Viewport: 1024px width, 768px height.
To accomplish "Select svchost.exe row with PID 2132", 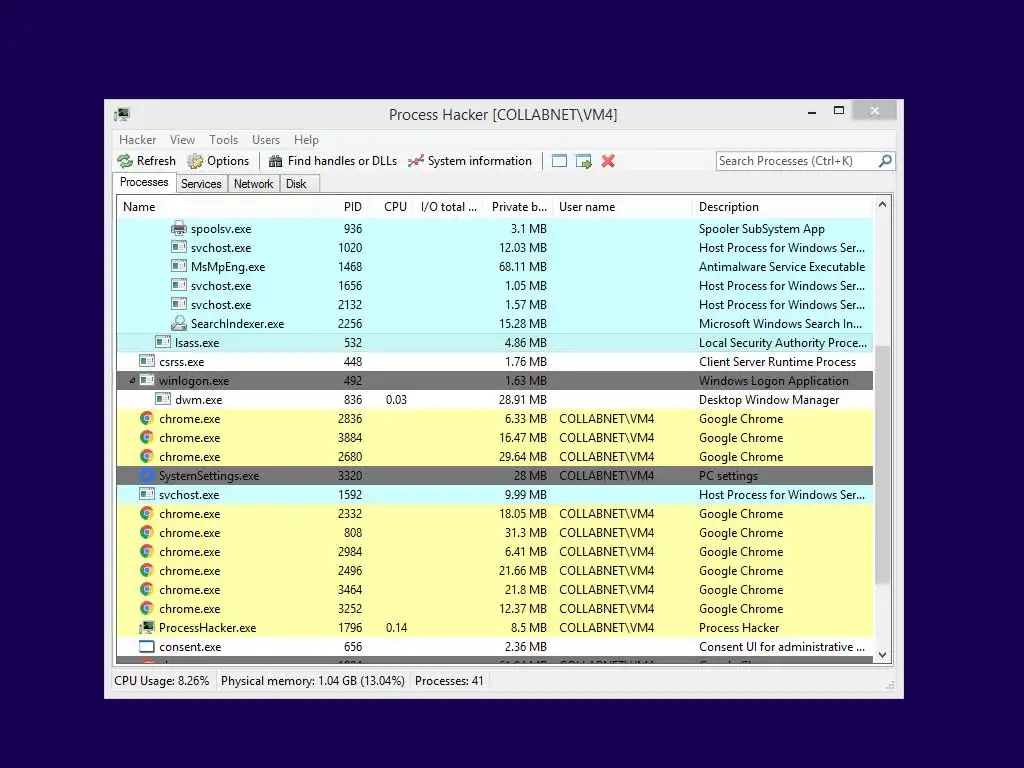I will click(495, 304).
